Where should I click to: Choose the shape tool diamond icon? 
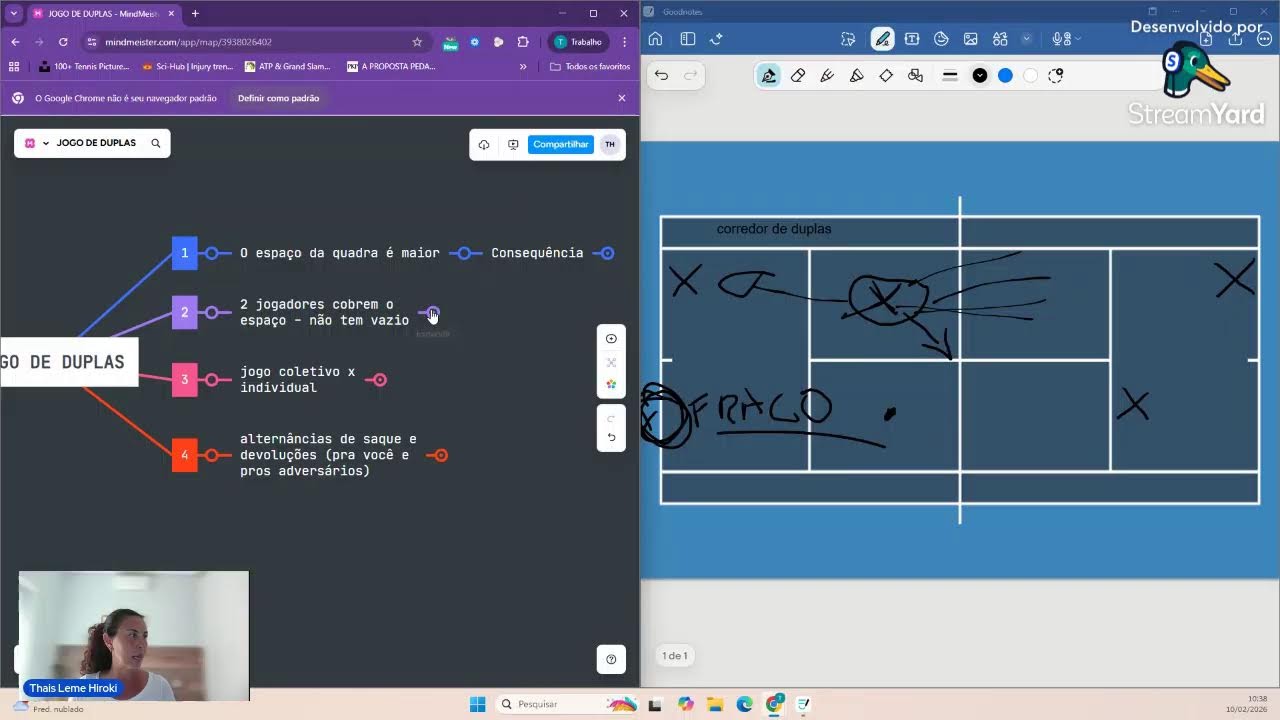coord(886,76)
